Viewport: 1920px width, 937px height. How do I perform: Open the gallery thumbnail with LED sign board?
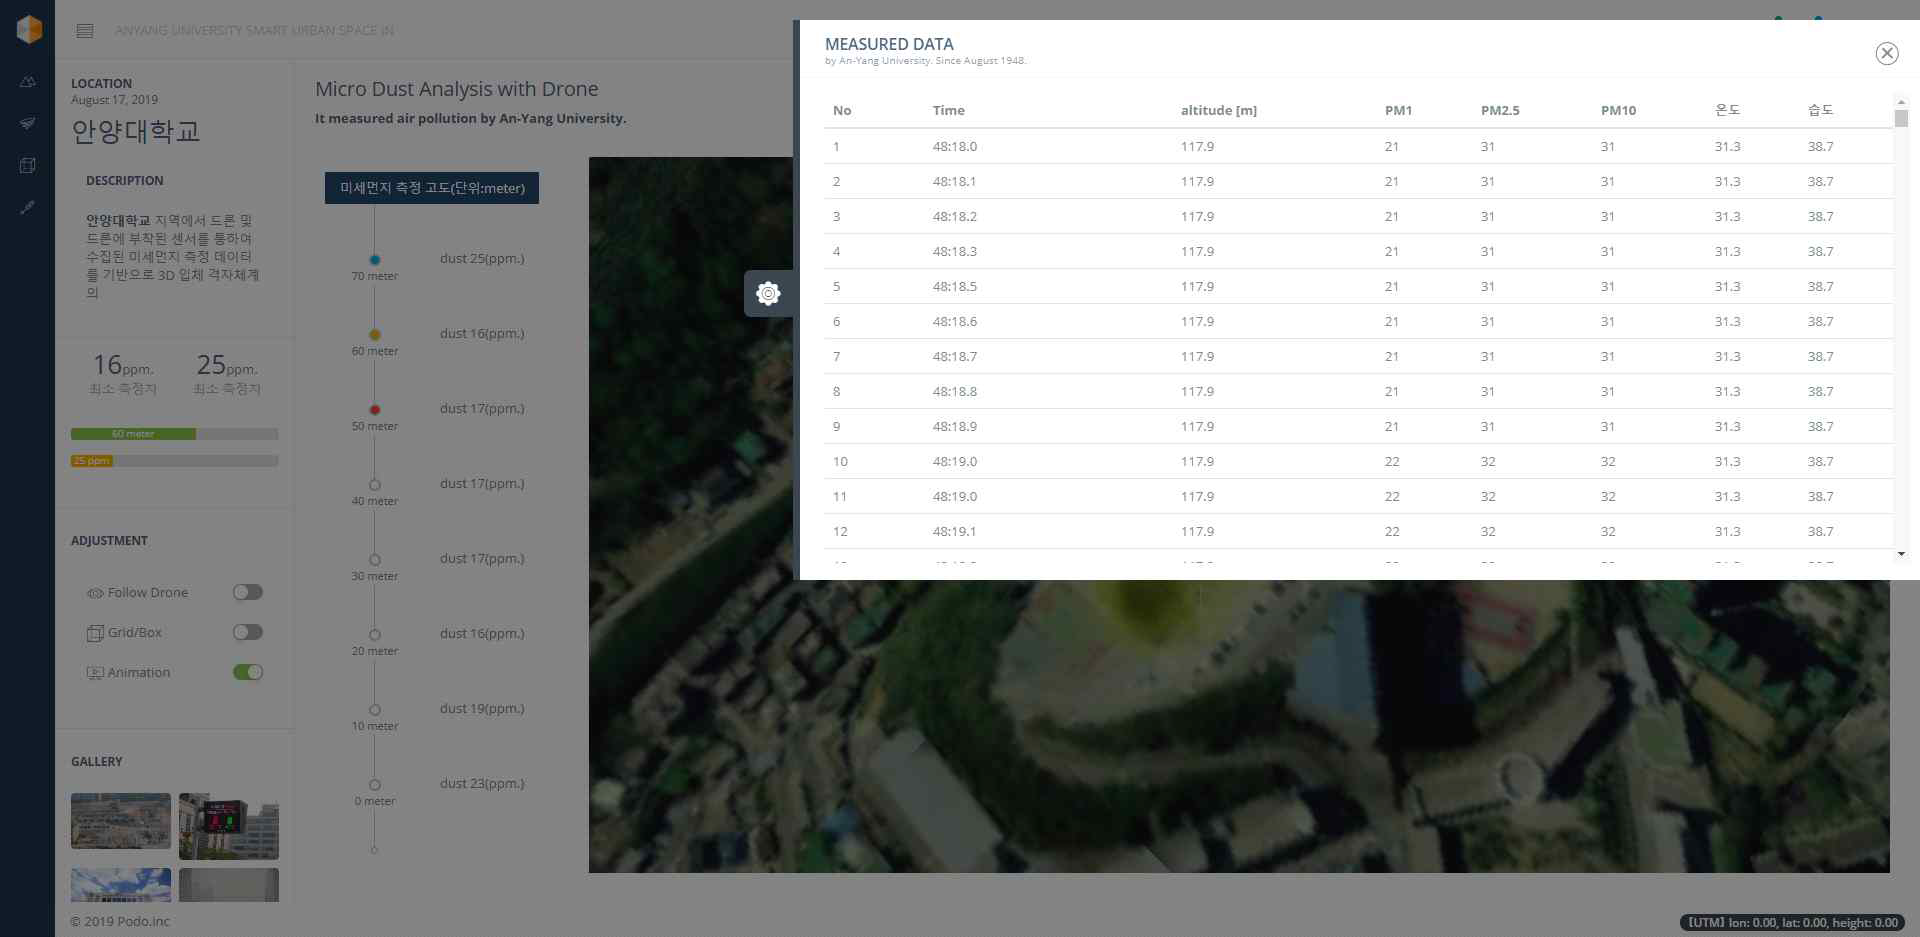pyautogui.click(x=229, y=827)
